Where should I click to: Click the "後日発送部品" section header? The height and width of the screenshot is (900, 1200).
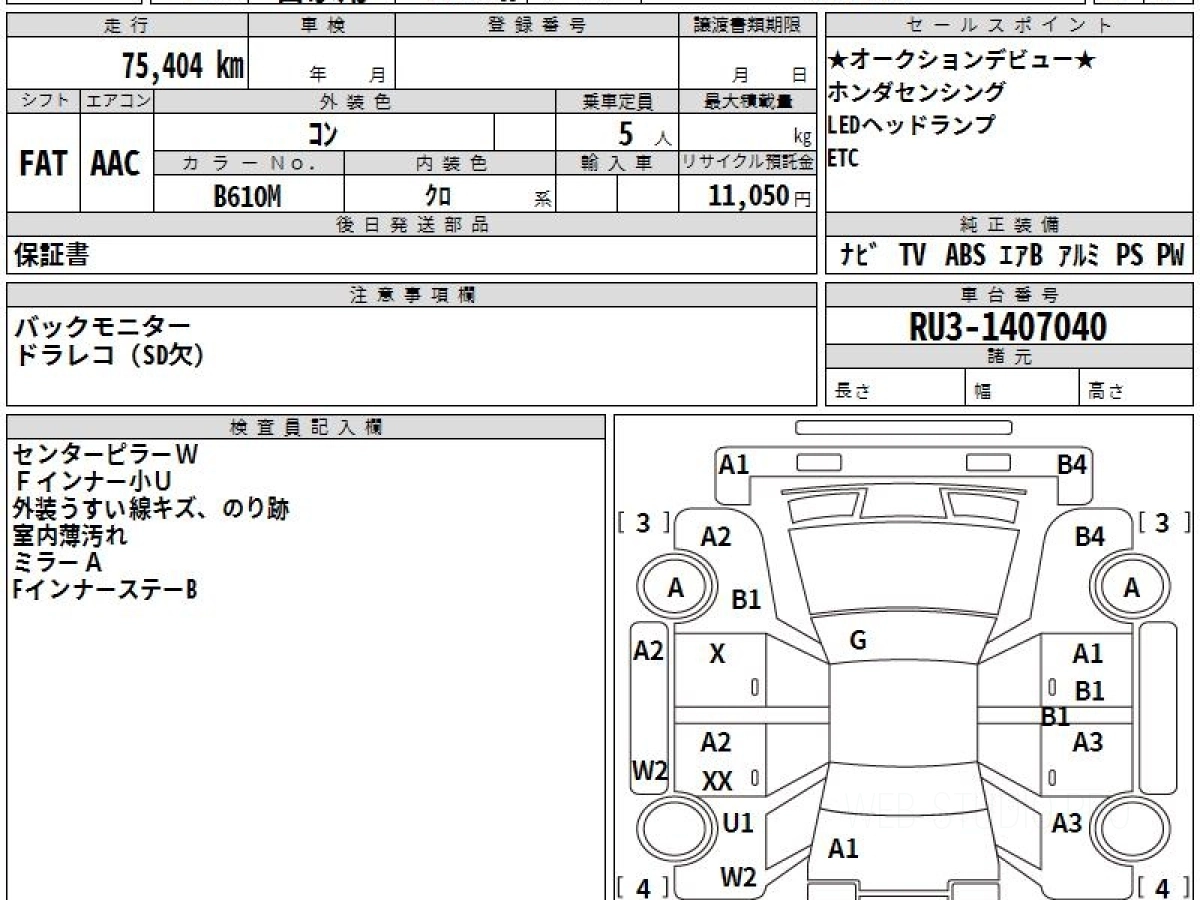(x=411, y=225)
